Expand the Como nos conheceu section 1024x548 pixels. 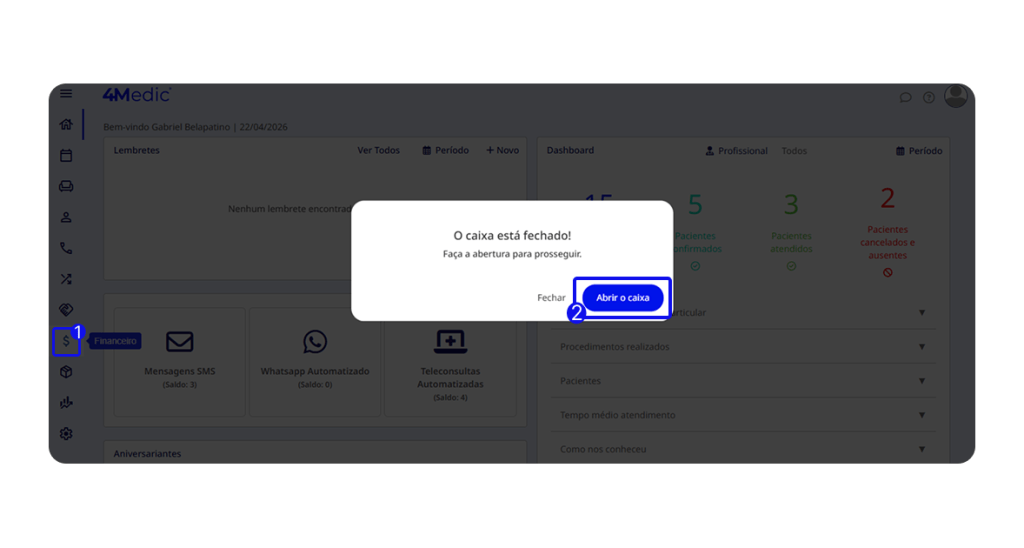click(x=743, y=449)
